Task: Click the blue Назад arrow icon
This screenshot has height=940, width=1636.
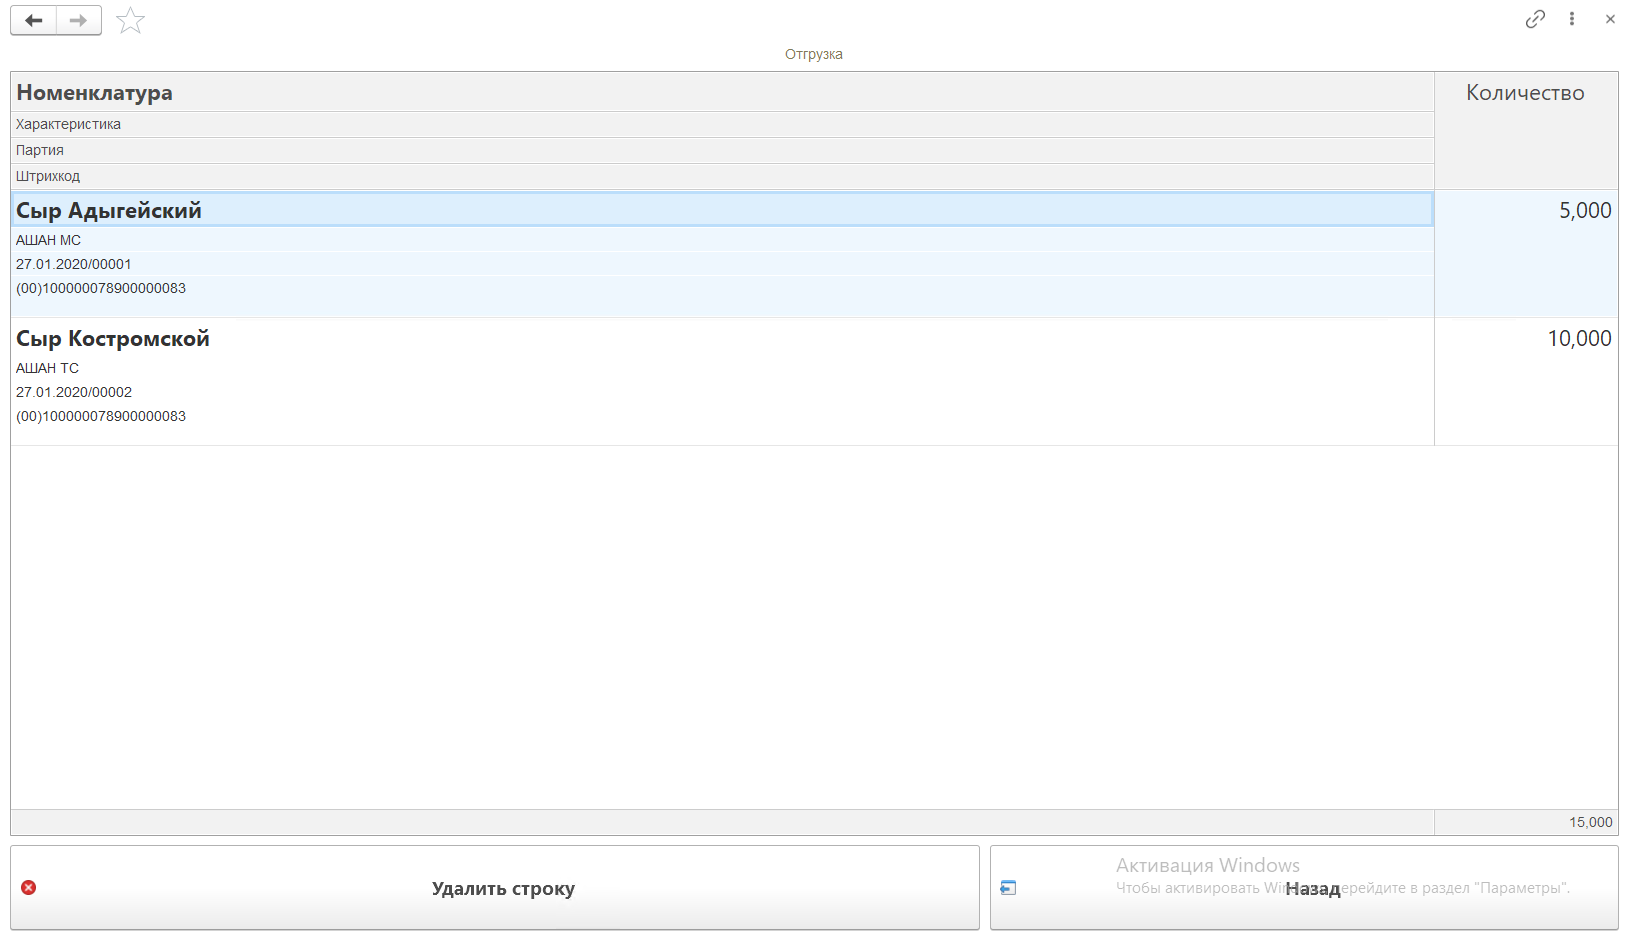Action: (x=1008, y=888)
